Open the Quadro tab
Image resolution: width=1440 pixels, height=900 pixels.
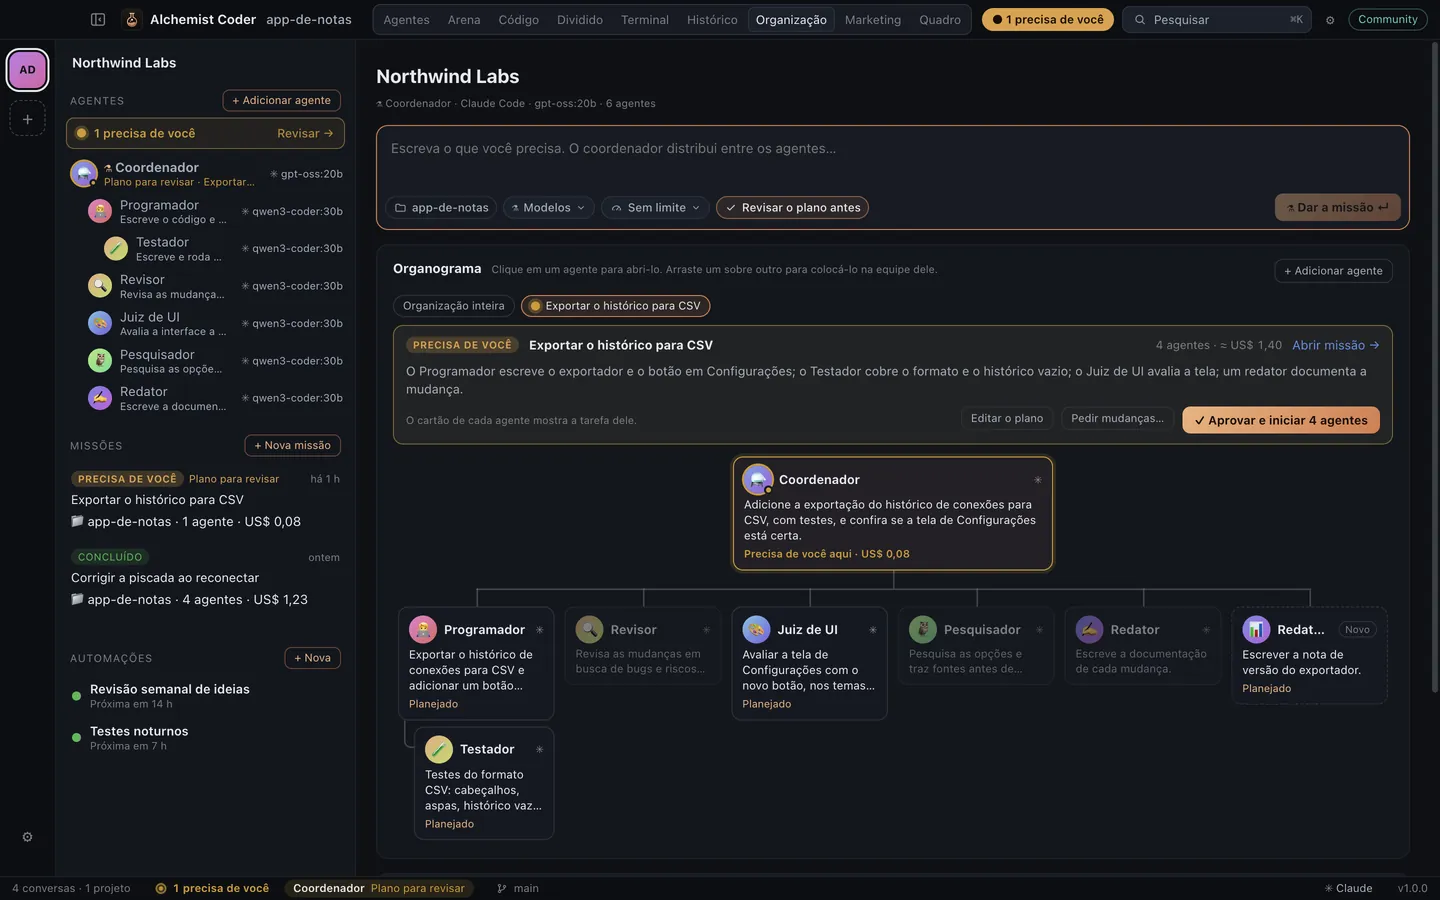[x=940, y=20]
